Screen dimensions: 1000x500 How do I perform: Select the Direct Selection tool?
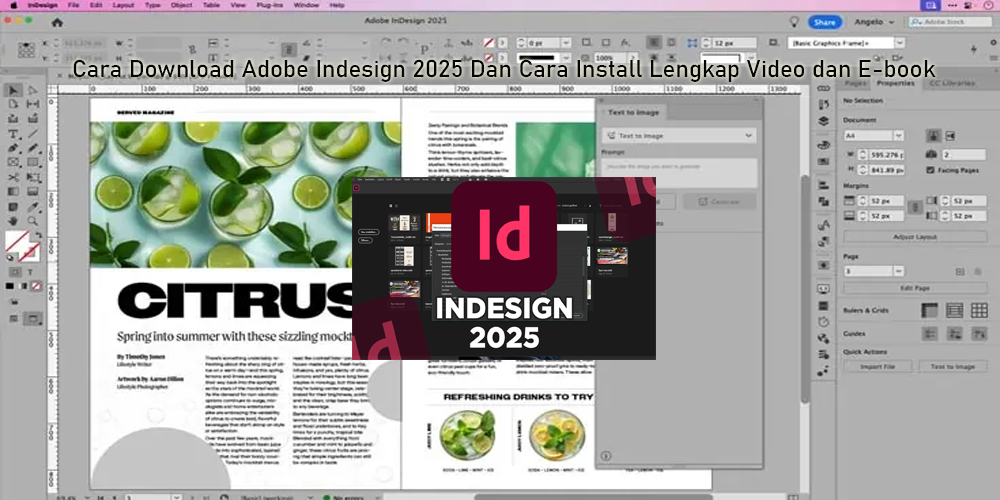(x=33, y=91)
